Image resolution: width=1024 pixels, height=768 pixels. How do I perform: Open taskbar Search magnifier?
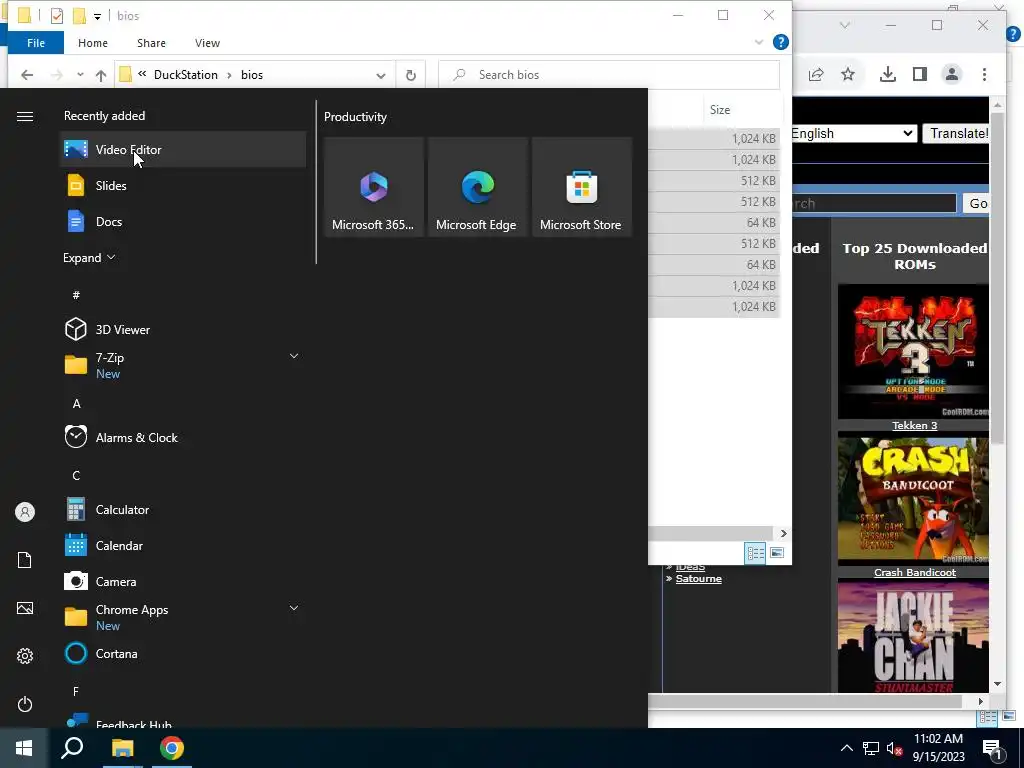[x=72, y=748]
